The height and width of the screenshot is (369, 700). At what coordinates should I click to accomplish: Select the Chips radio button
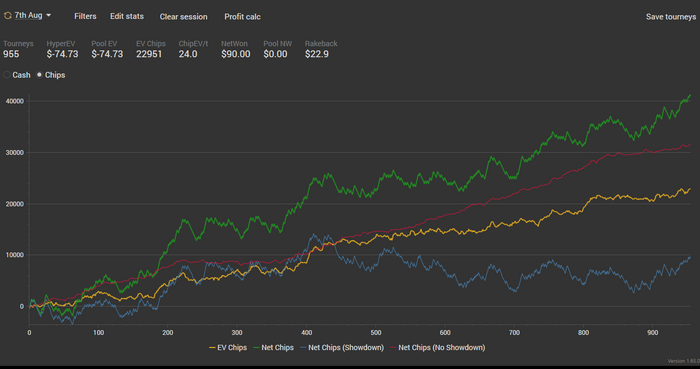pos(39,75)
